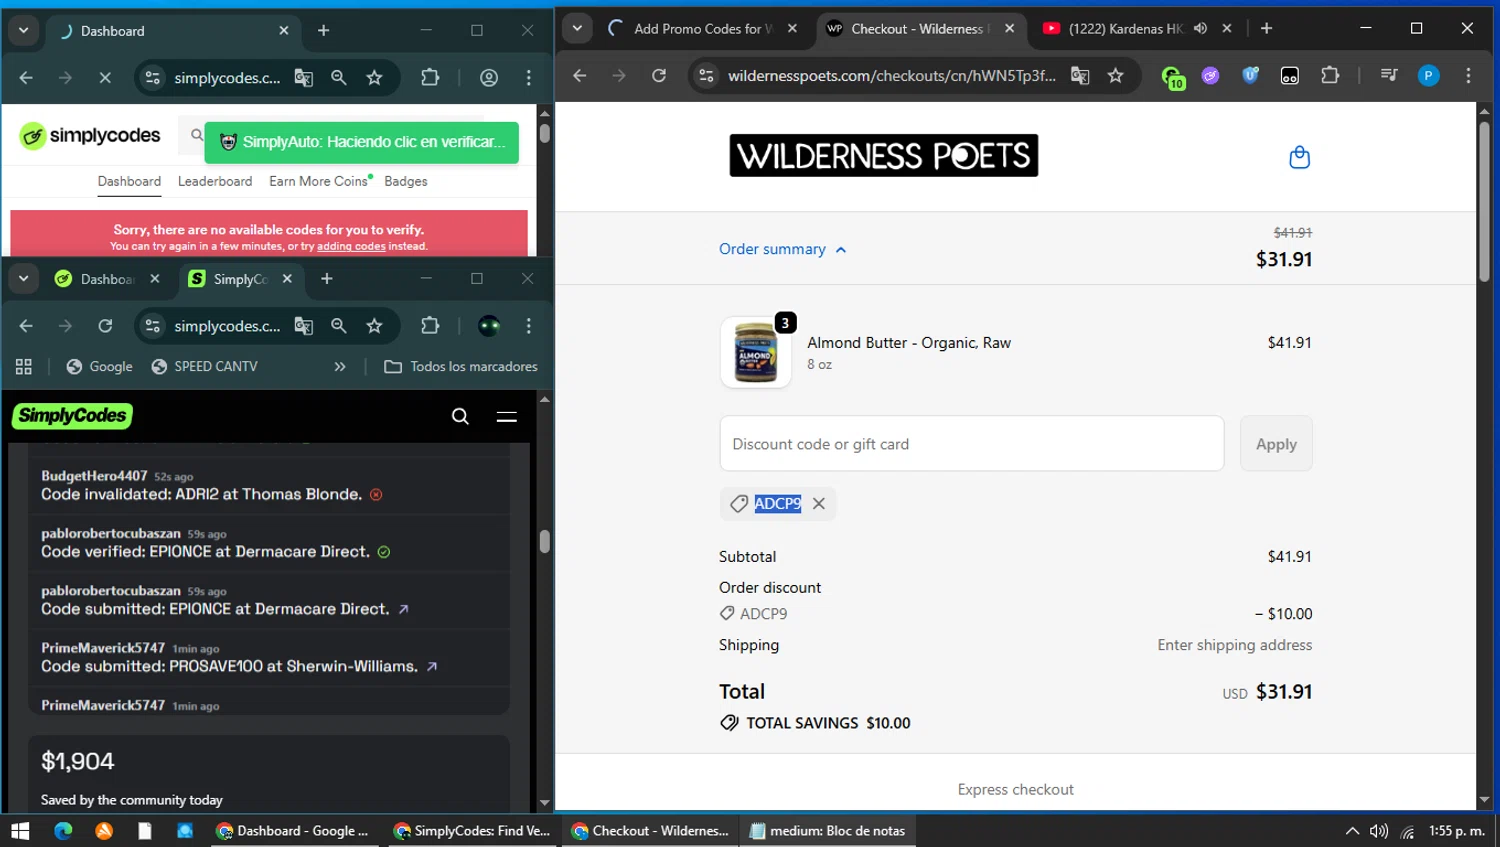Open the Windows Start menu
Viewport: 1500px width, 847px height.
[x=20, y=831]
